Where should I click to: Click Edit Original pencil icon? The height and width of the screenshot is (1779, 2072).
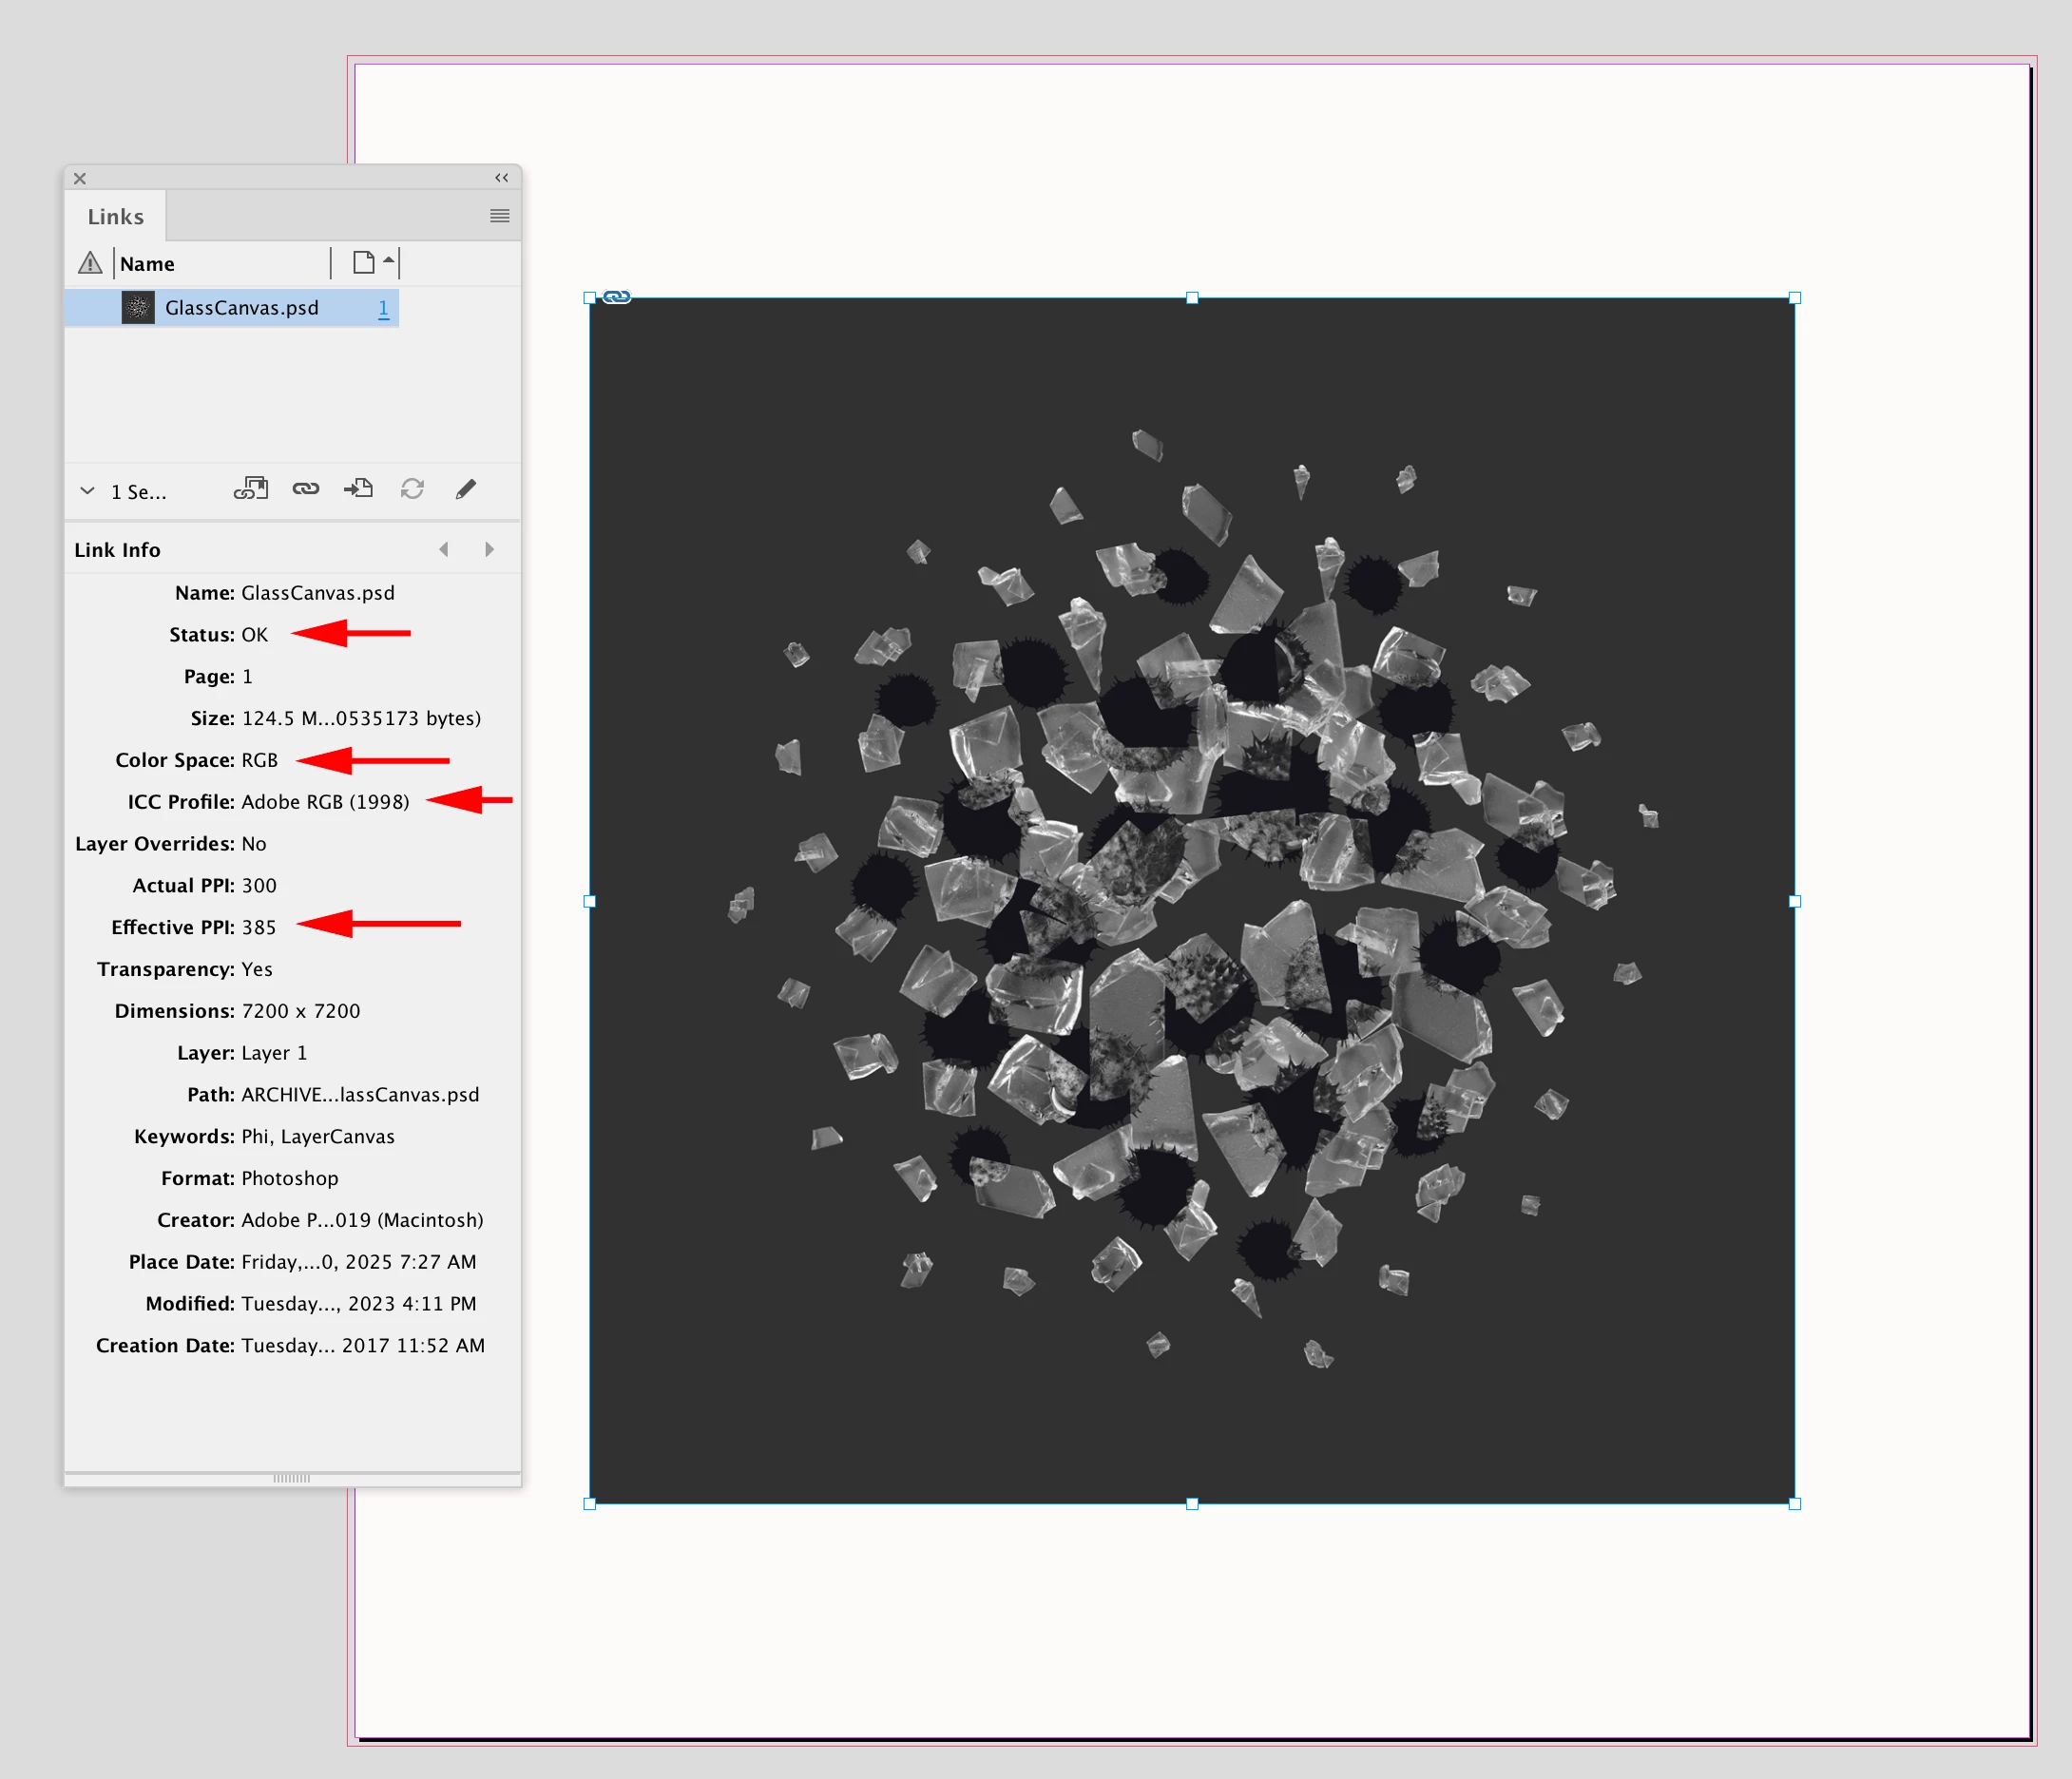tap(465, 489)
